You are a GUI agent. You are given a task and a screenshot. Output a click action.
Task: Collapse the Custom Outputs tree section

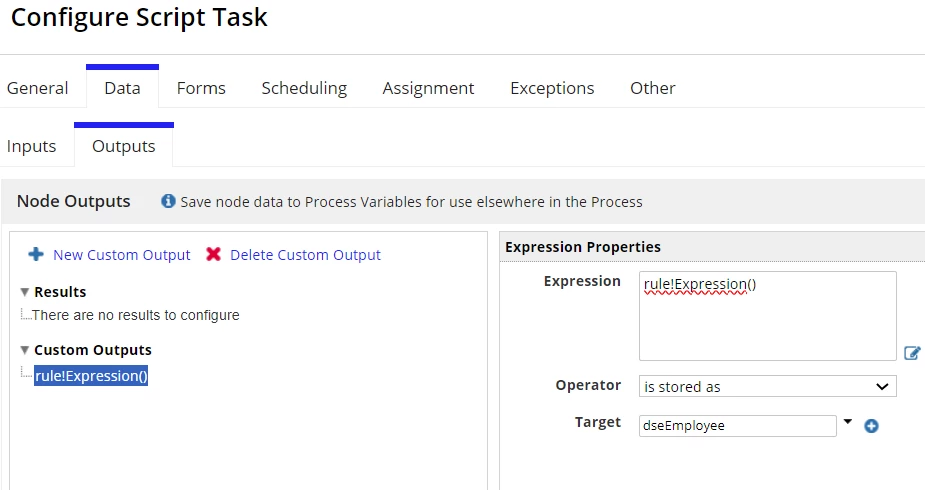pyautogui.click(x=25, y=350)
